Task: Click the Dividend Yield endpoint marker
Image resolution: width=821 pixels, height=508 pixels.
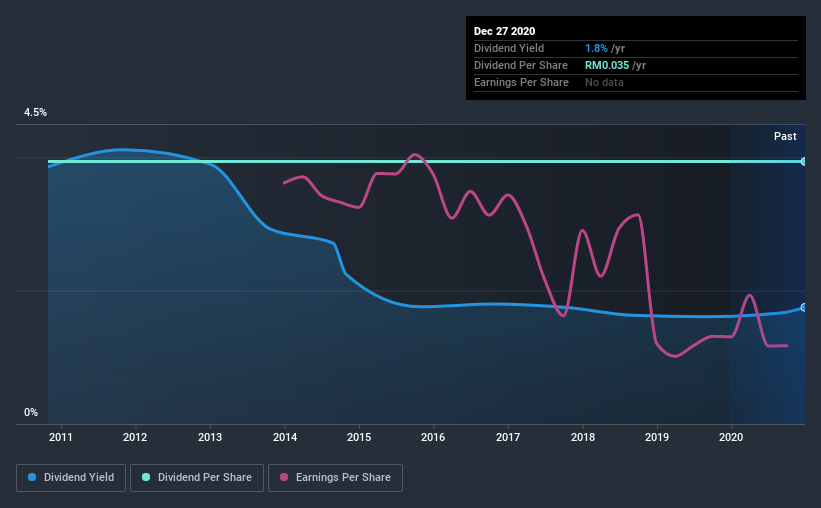Action: [x=804, y=307]
